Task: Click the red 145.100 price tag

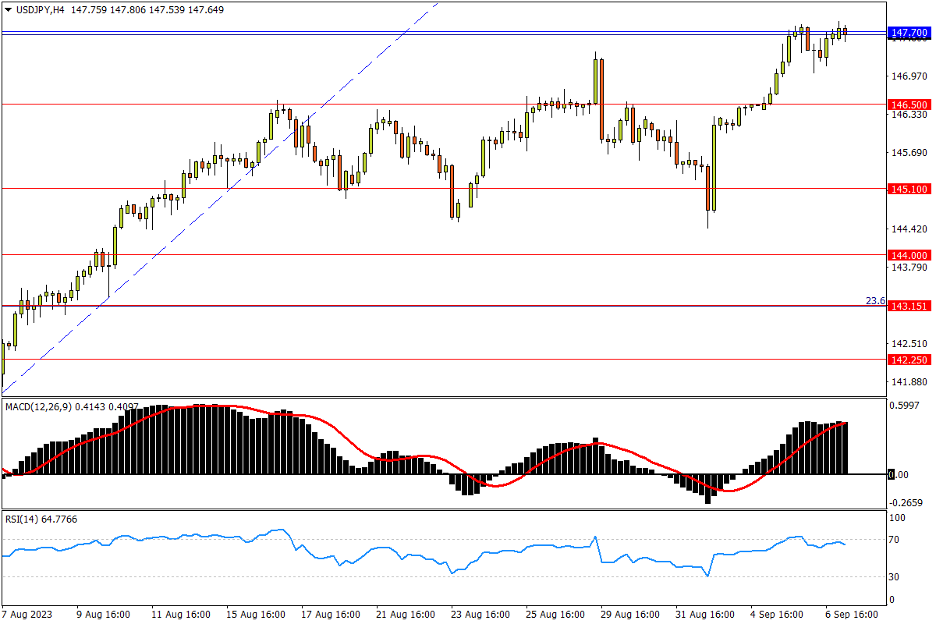Action: point(909,189)
